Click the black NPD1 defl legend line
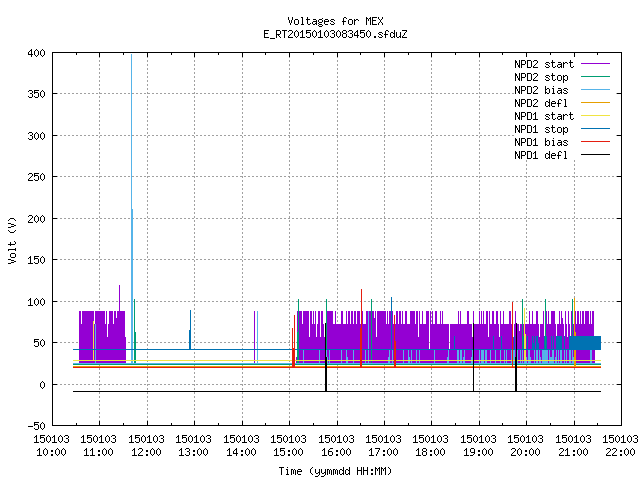Image resolution: width=640 pixels, height=480 pixels. (x=596, y=155)
